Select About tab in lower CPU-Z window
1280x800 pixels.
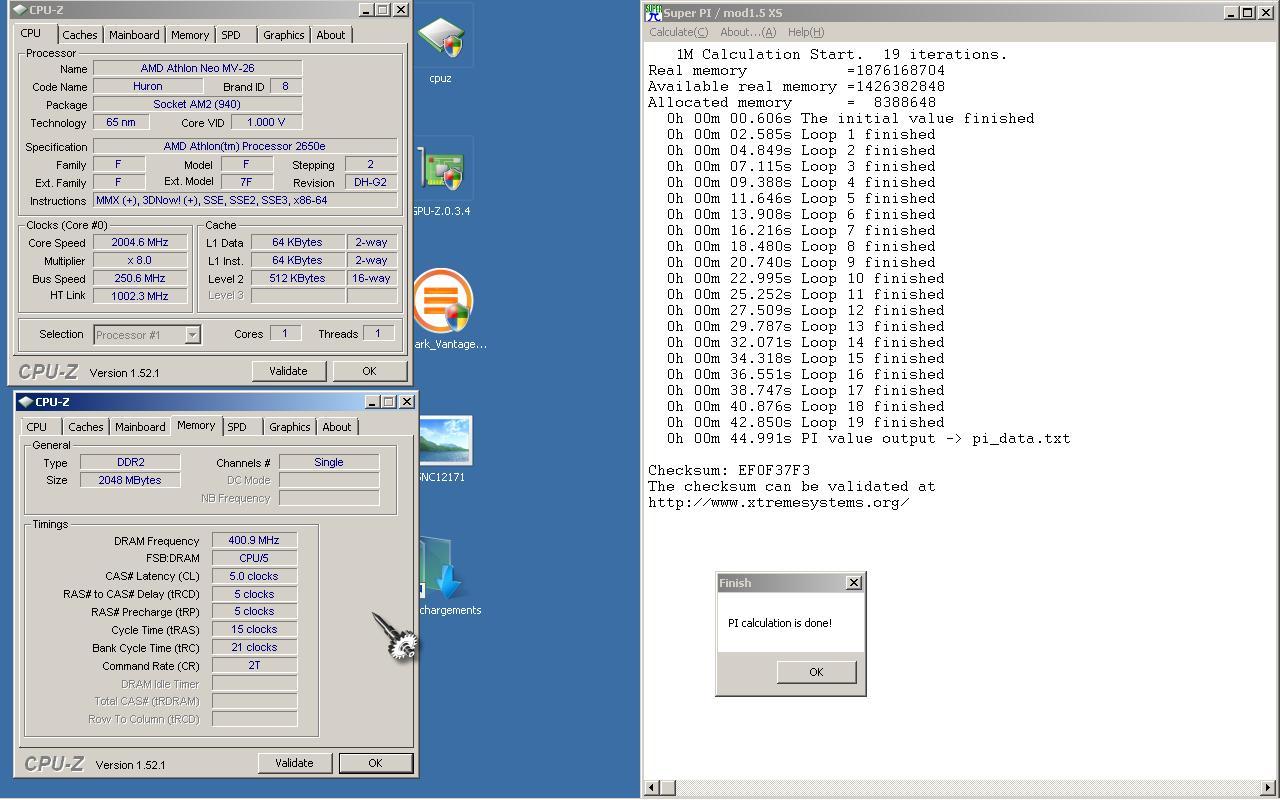[x=337, y=427]
